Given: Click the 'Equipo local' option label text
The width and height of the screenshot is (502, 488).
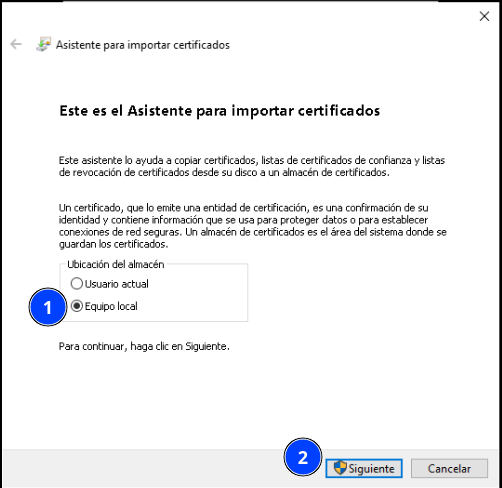Looking at the screenshot, I should click(111, 306).
